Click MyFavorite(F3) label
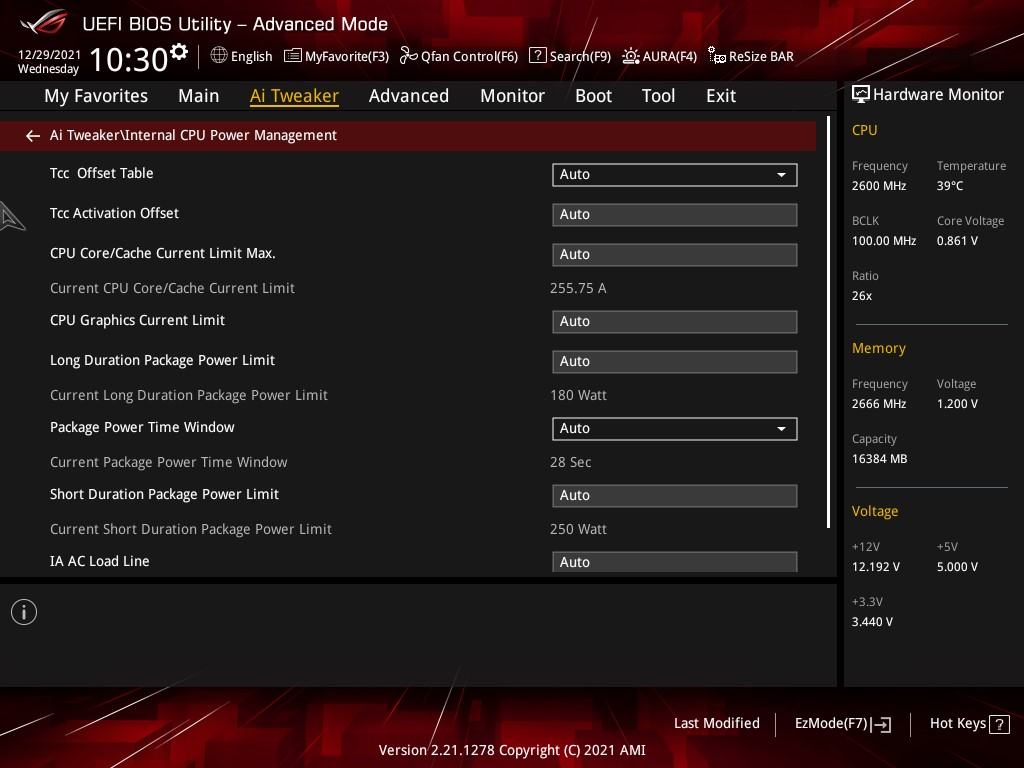Image resolution: width=1024 pixels, height=768 pixels. pyautogui.click(x=347, y=56)
